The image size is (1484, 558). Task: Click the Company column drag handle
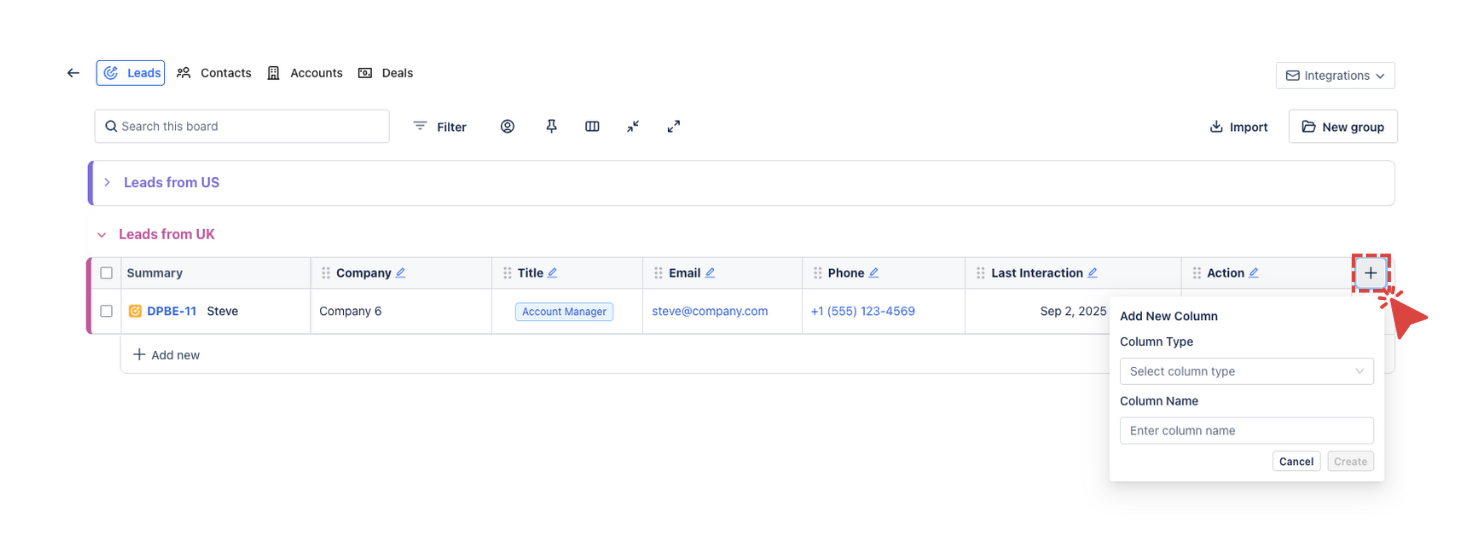point(326,273)
